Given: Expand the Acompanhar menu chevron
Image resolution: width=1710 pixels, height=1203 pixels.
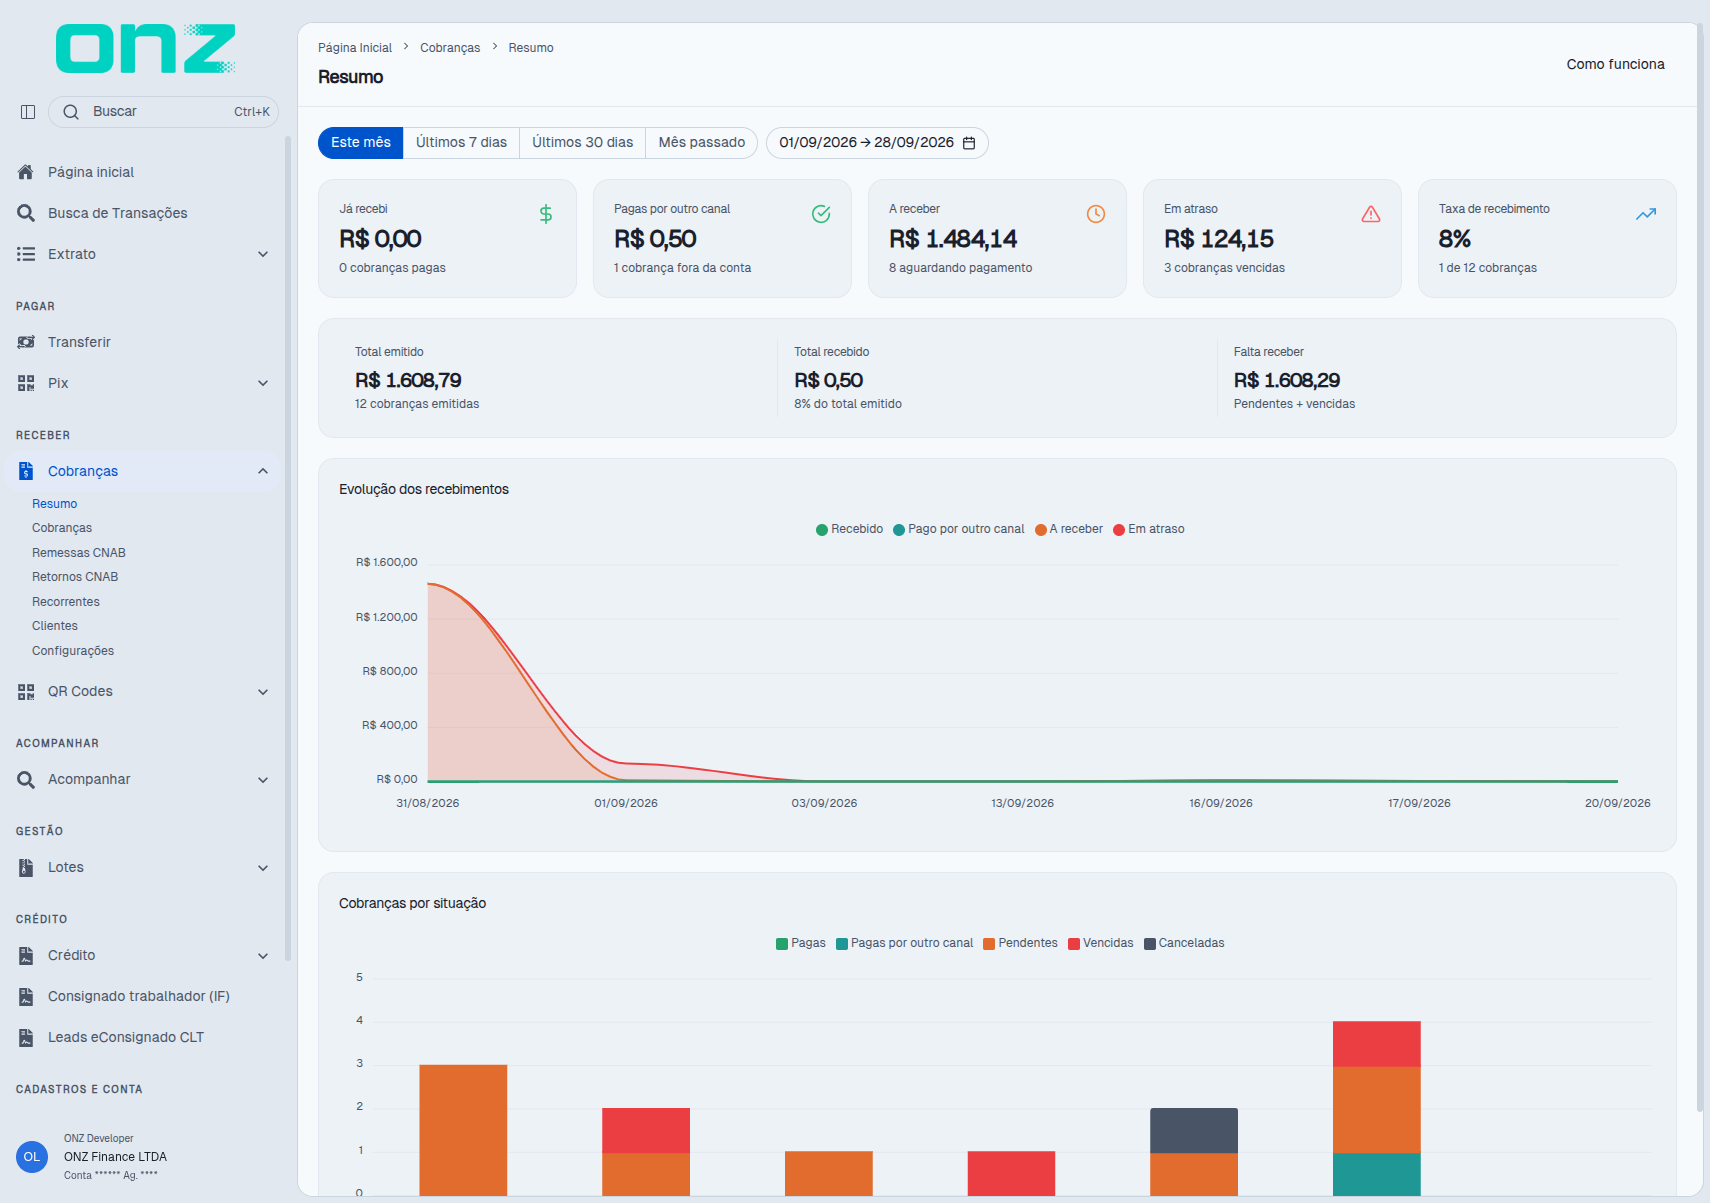Looking at the screenshot, I should [263, 779].
